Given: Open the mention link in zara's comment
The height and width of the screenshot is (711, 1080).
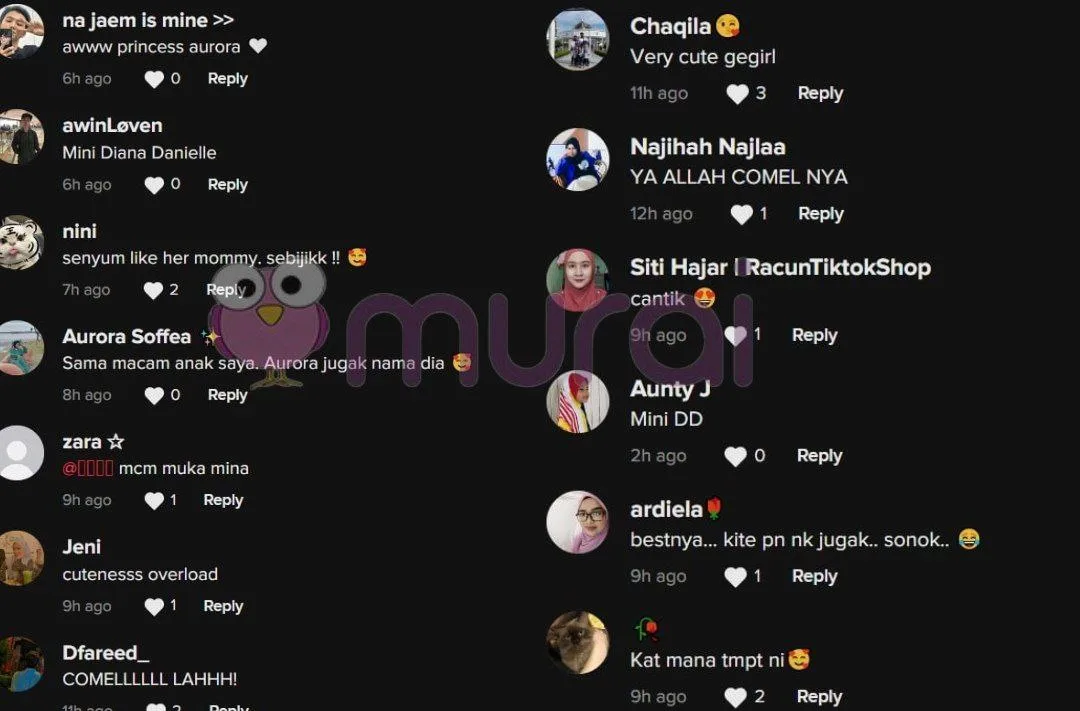Looking at the screenshot, I should pos(87,468).
